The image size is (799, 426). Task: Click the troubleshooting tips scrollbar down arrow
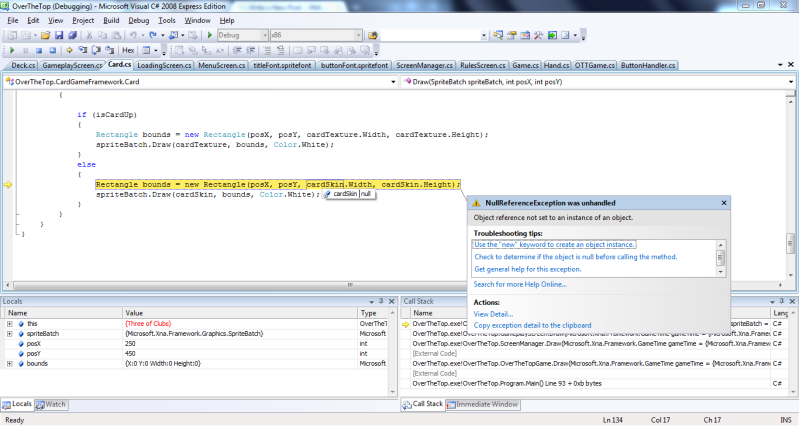720,272
